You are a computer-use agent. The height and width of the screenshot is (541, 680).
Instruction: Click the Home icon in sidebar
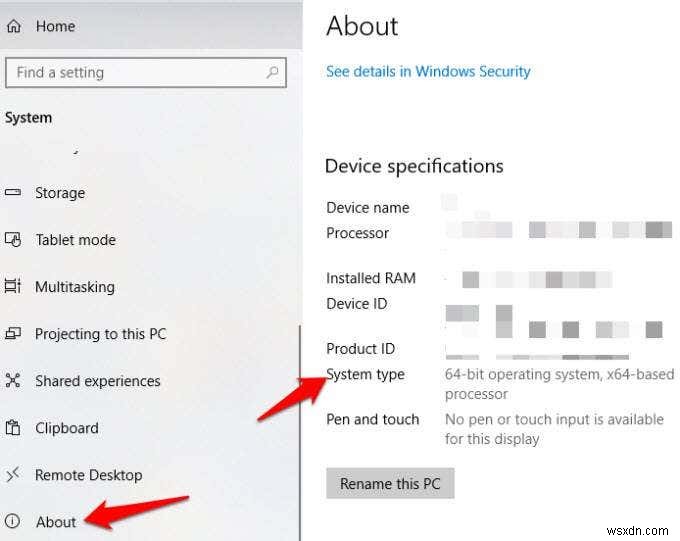pos(13,26)
